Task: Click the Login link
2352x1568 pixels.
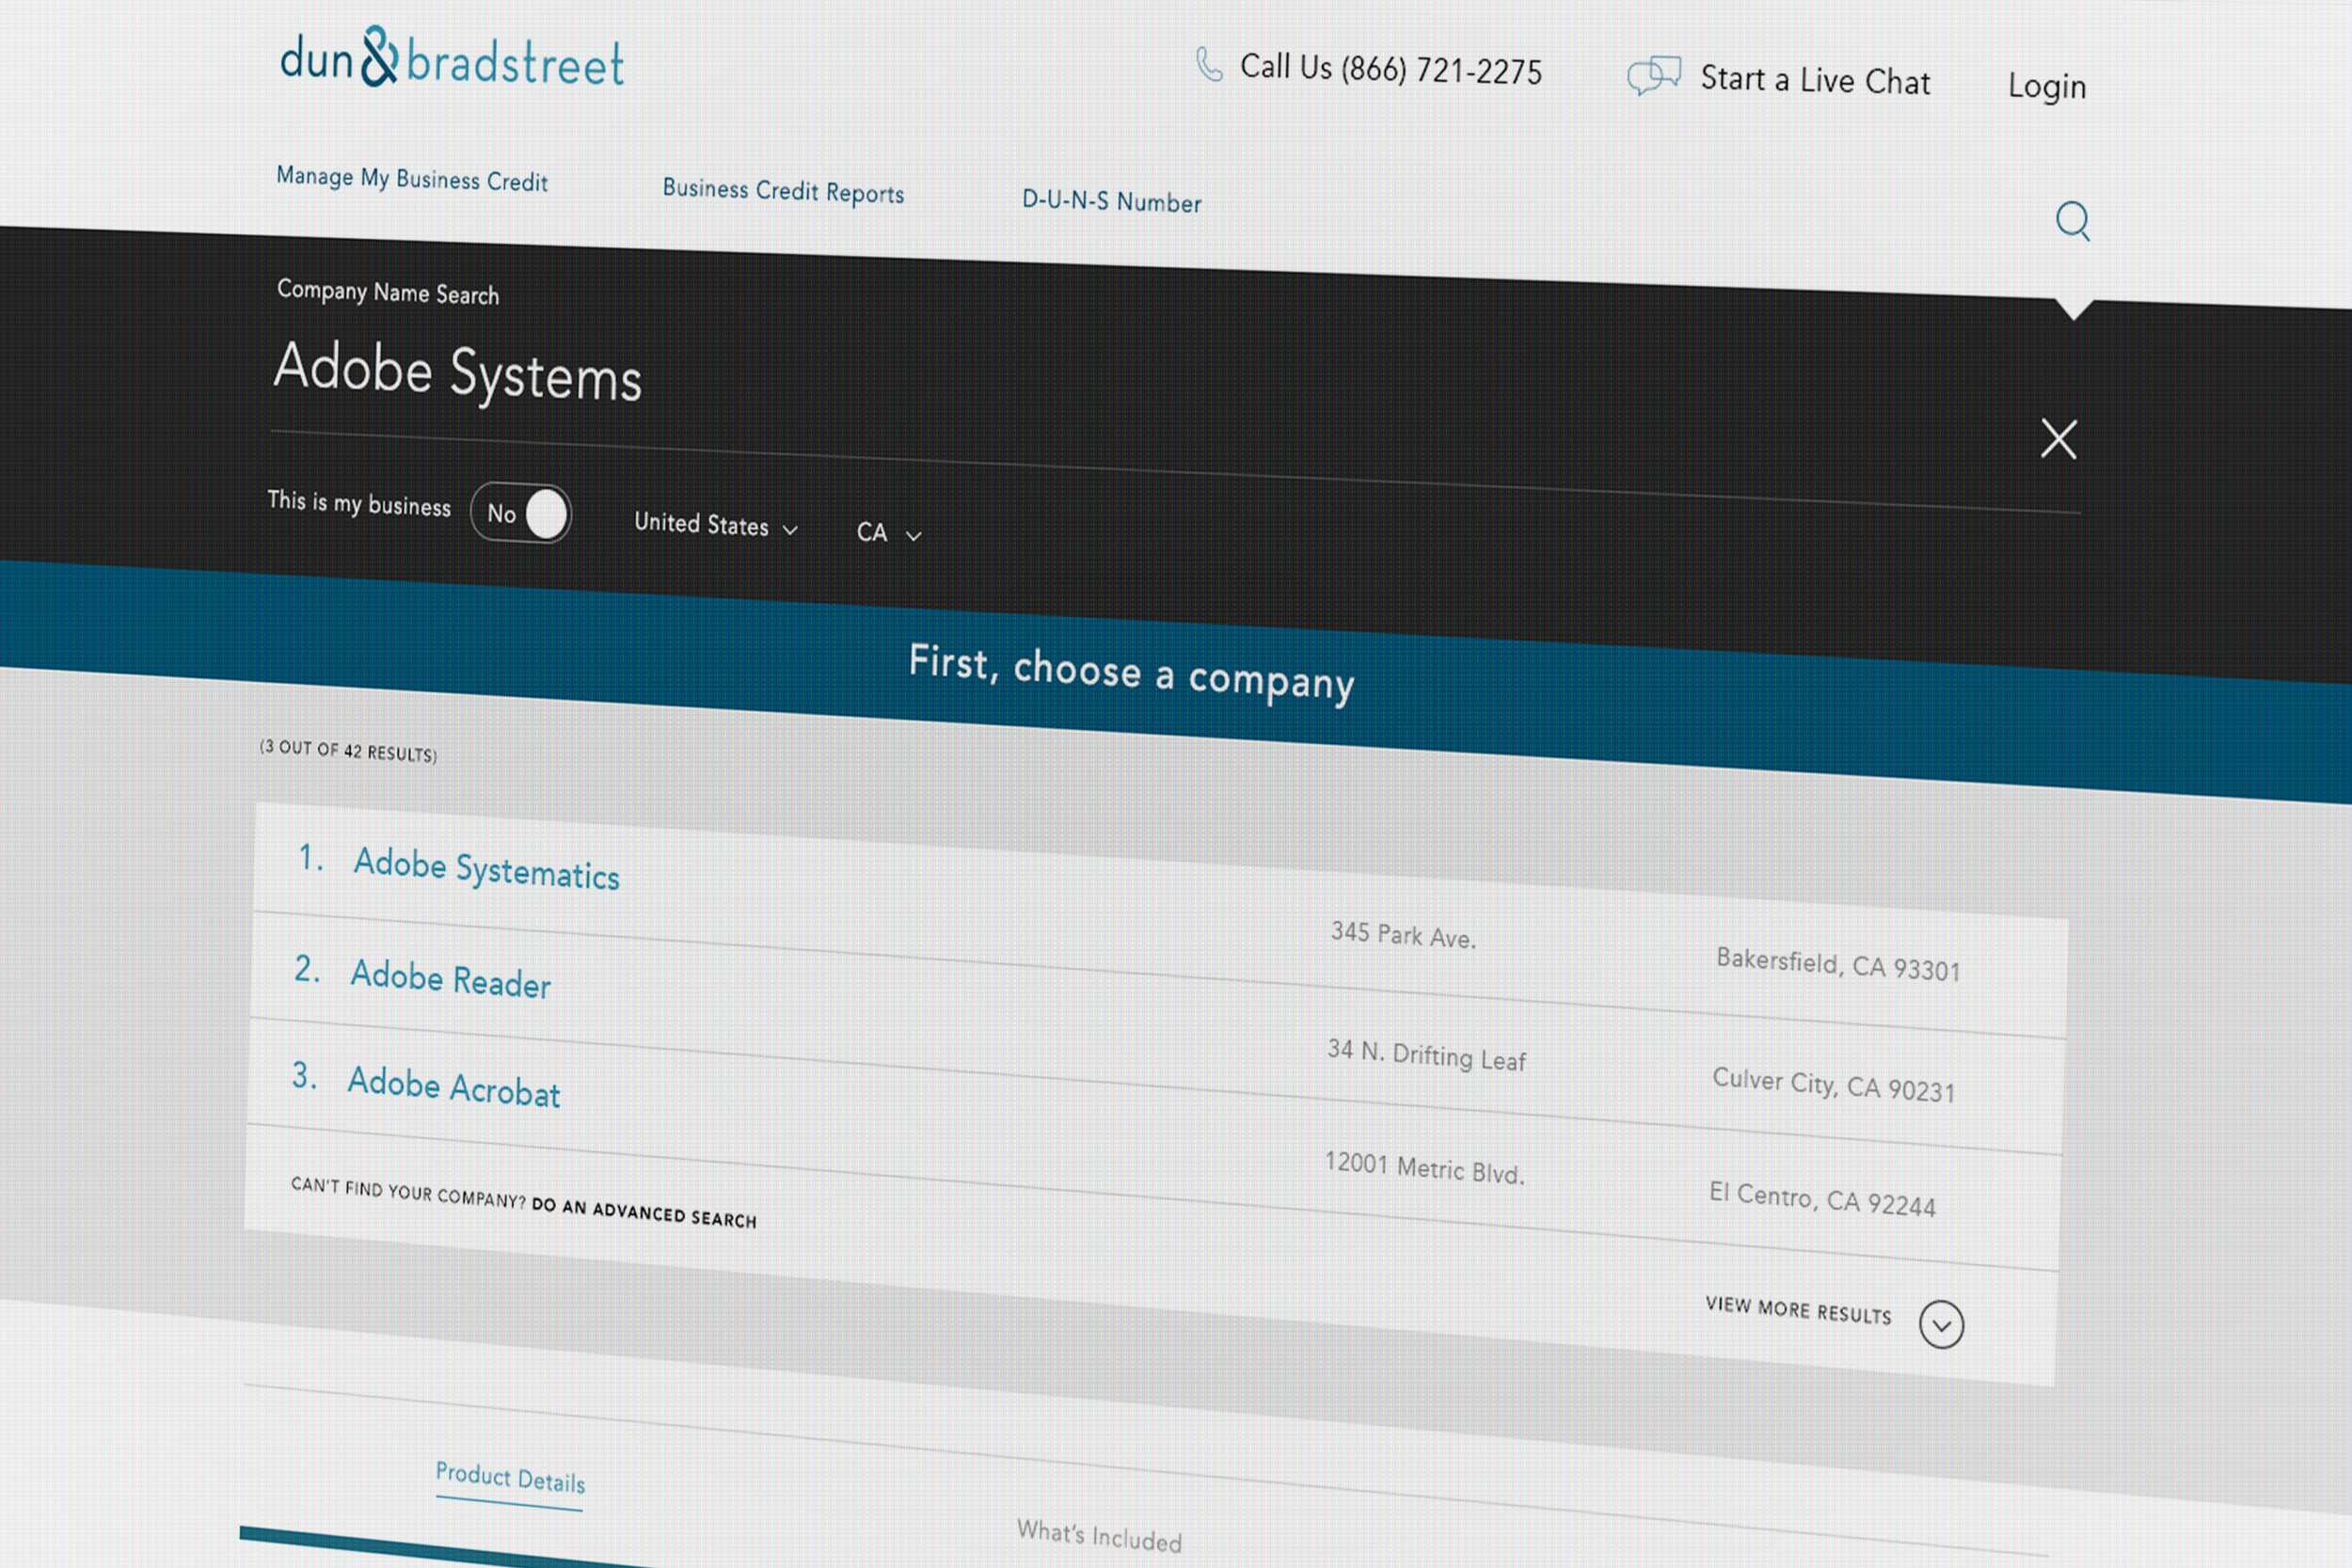Action: [x=2046, y=87]
